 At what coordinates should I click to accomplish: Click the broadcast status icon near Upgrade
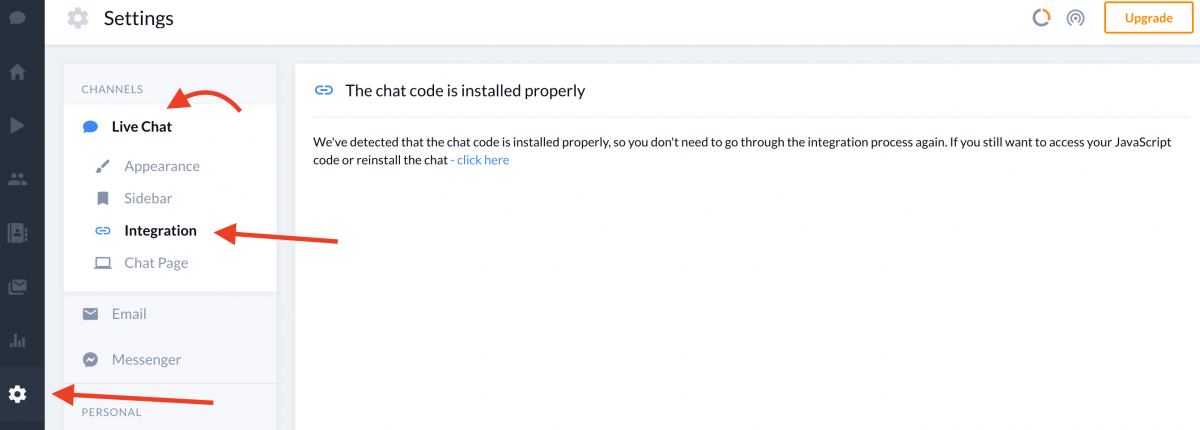click(x=1075, y=18)
